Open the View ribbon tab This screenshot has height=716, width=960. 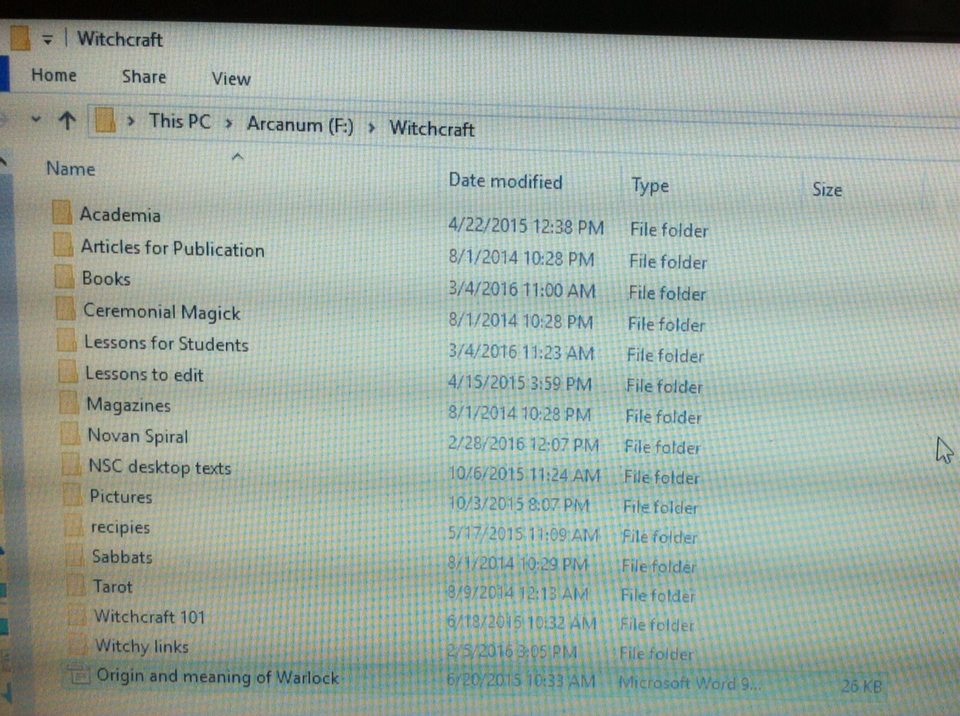click(231, 79)
